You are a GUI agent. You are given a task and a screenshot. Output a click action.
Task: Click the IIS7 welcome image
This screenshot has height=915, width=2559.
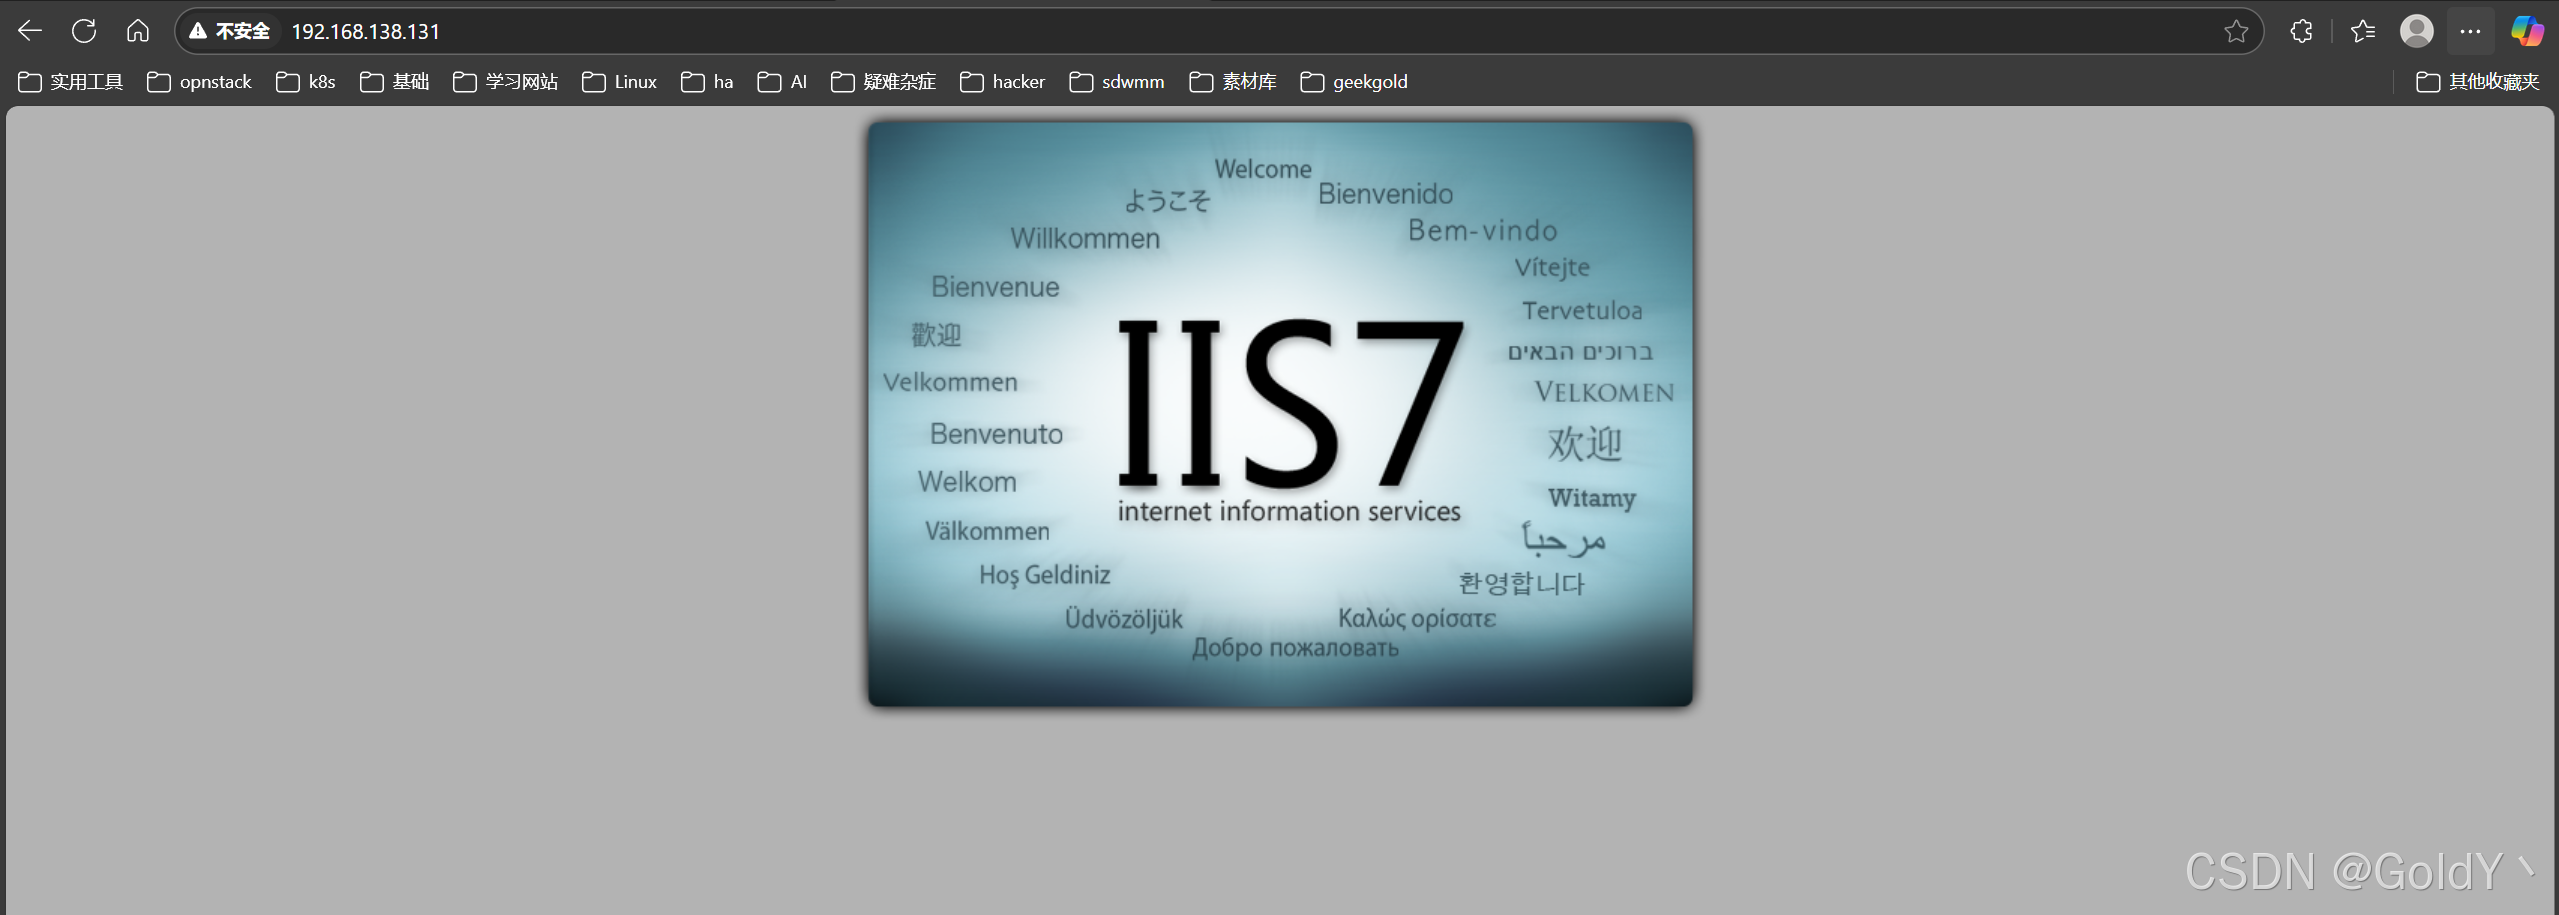tap(1280, 414)
